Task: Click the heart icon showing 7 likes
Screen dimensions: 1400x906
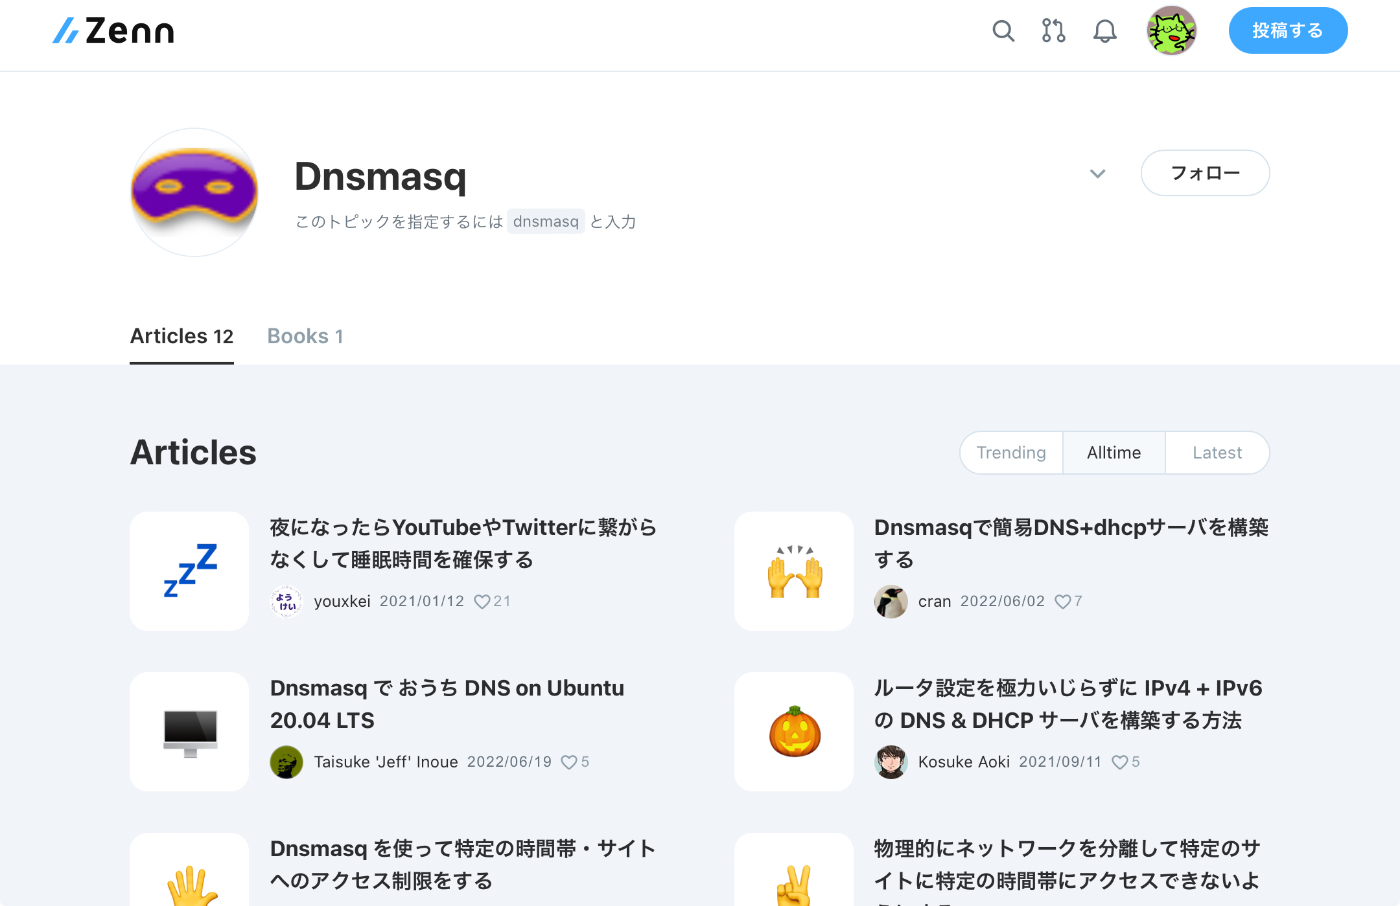Action: 1063,601
